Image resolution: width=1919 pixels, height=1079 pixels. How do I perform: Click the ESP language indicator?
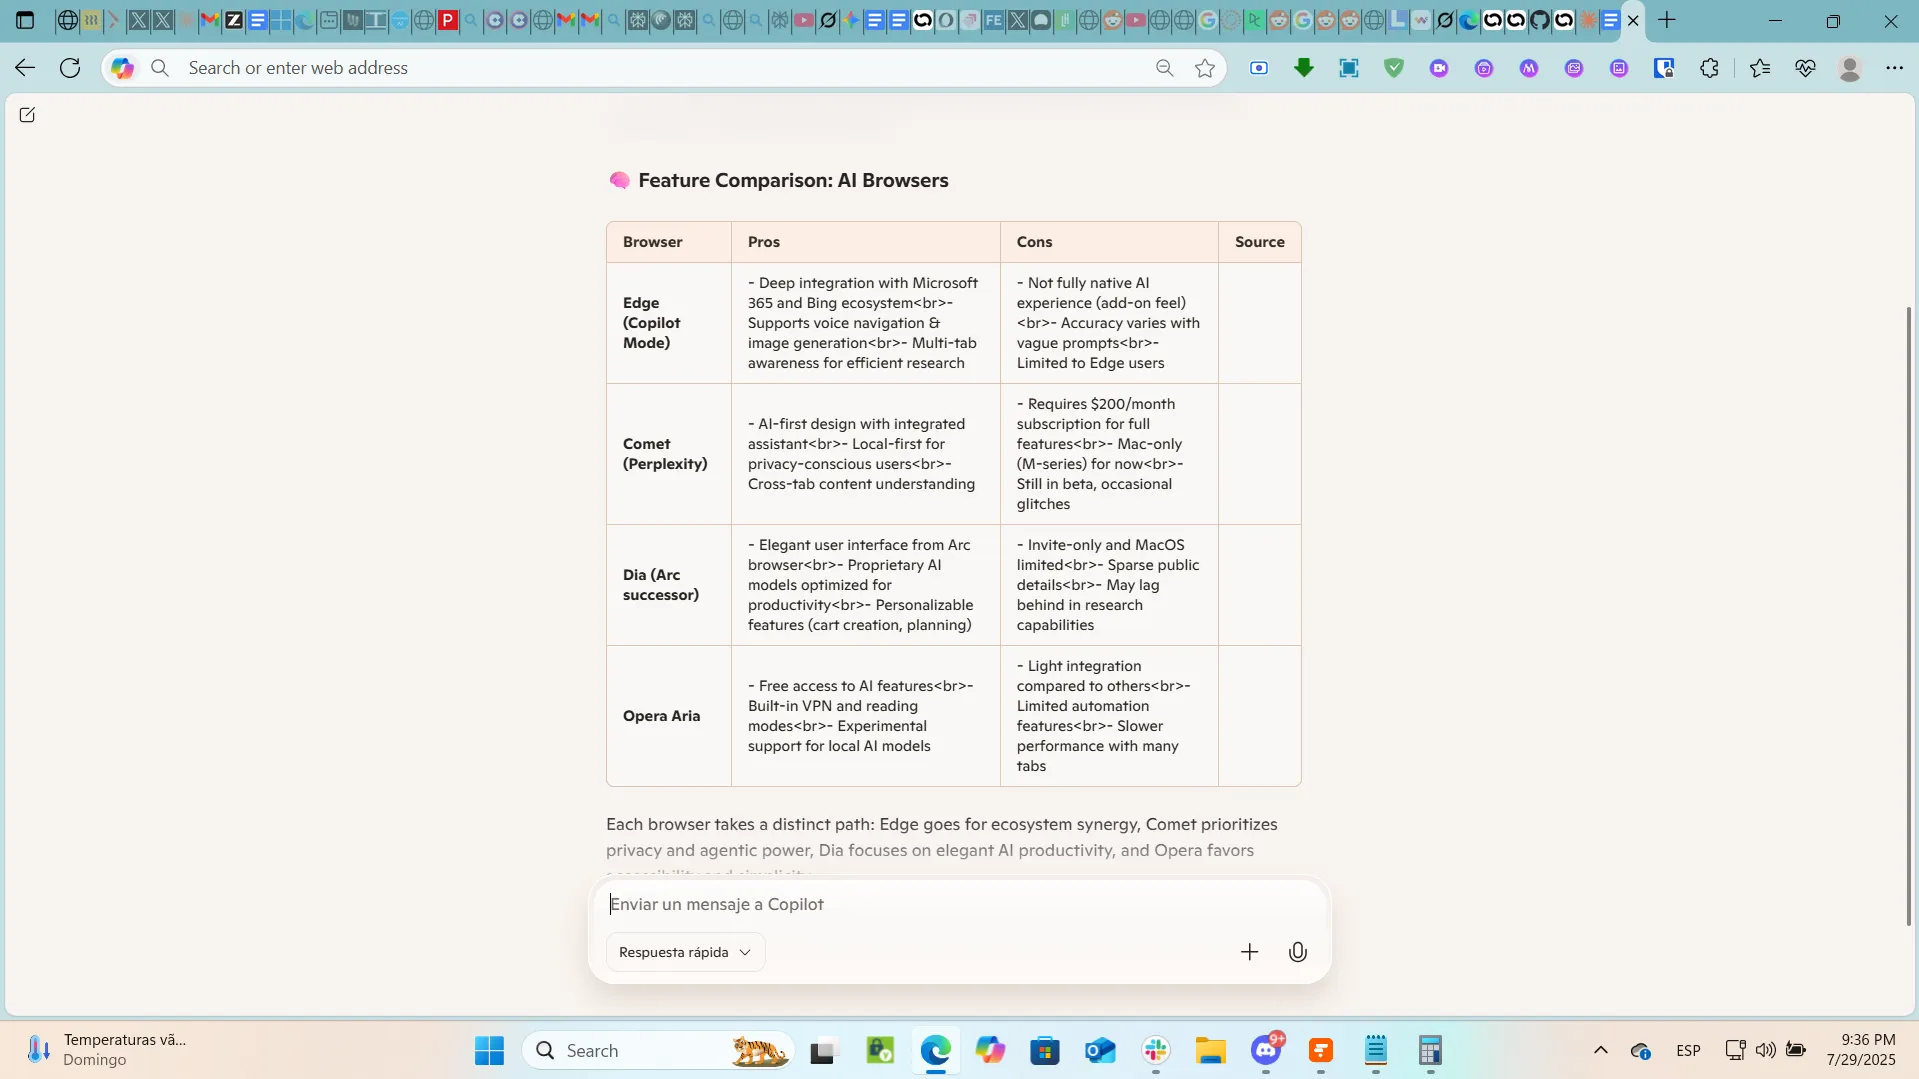tap(1688, 1050)
